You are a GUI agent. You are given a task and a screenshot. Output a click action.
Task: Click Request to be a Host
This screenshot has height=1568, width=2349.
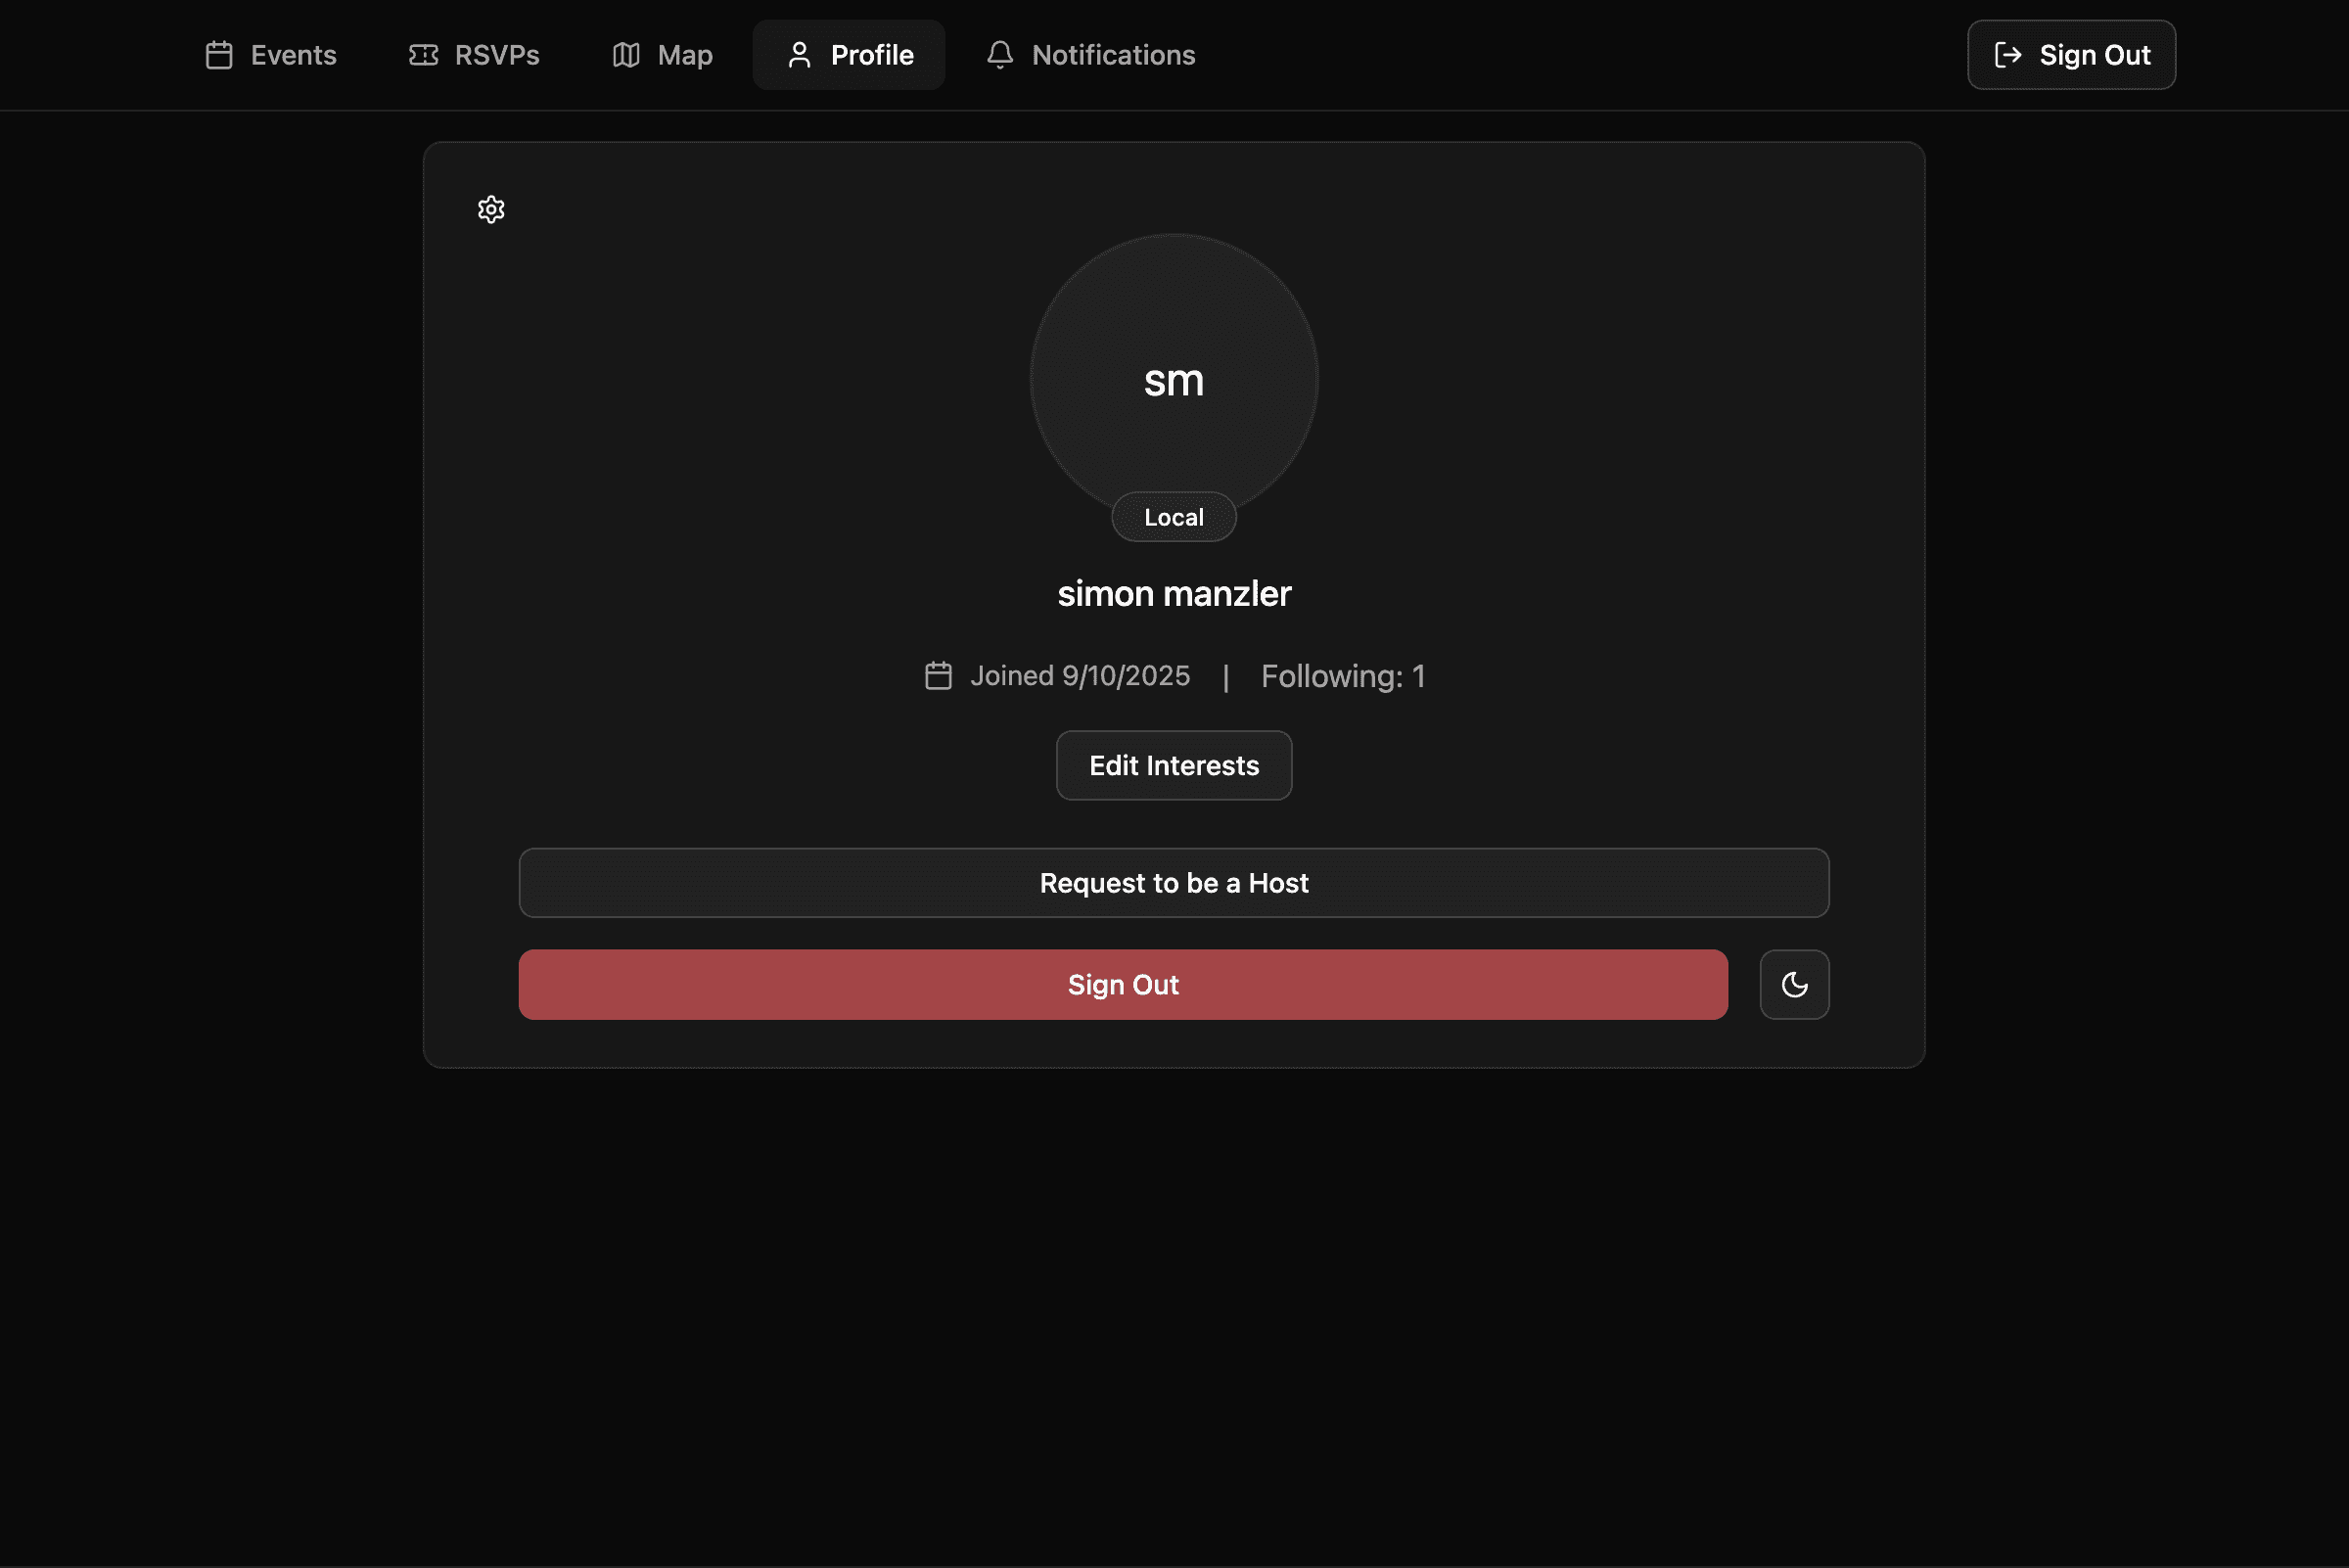coord(1173,883)
